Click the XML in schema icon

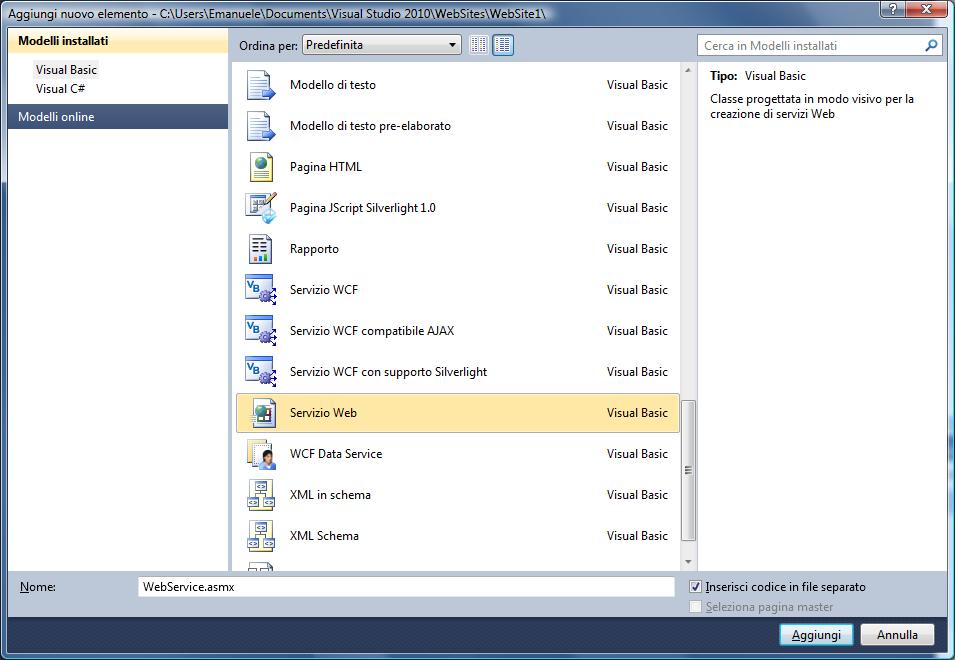(x=261, y=495)
